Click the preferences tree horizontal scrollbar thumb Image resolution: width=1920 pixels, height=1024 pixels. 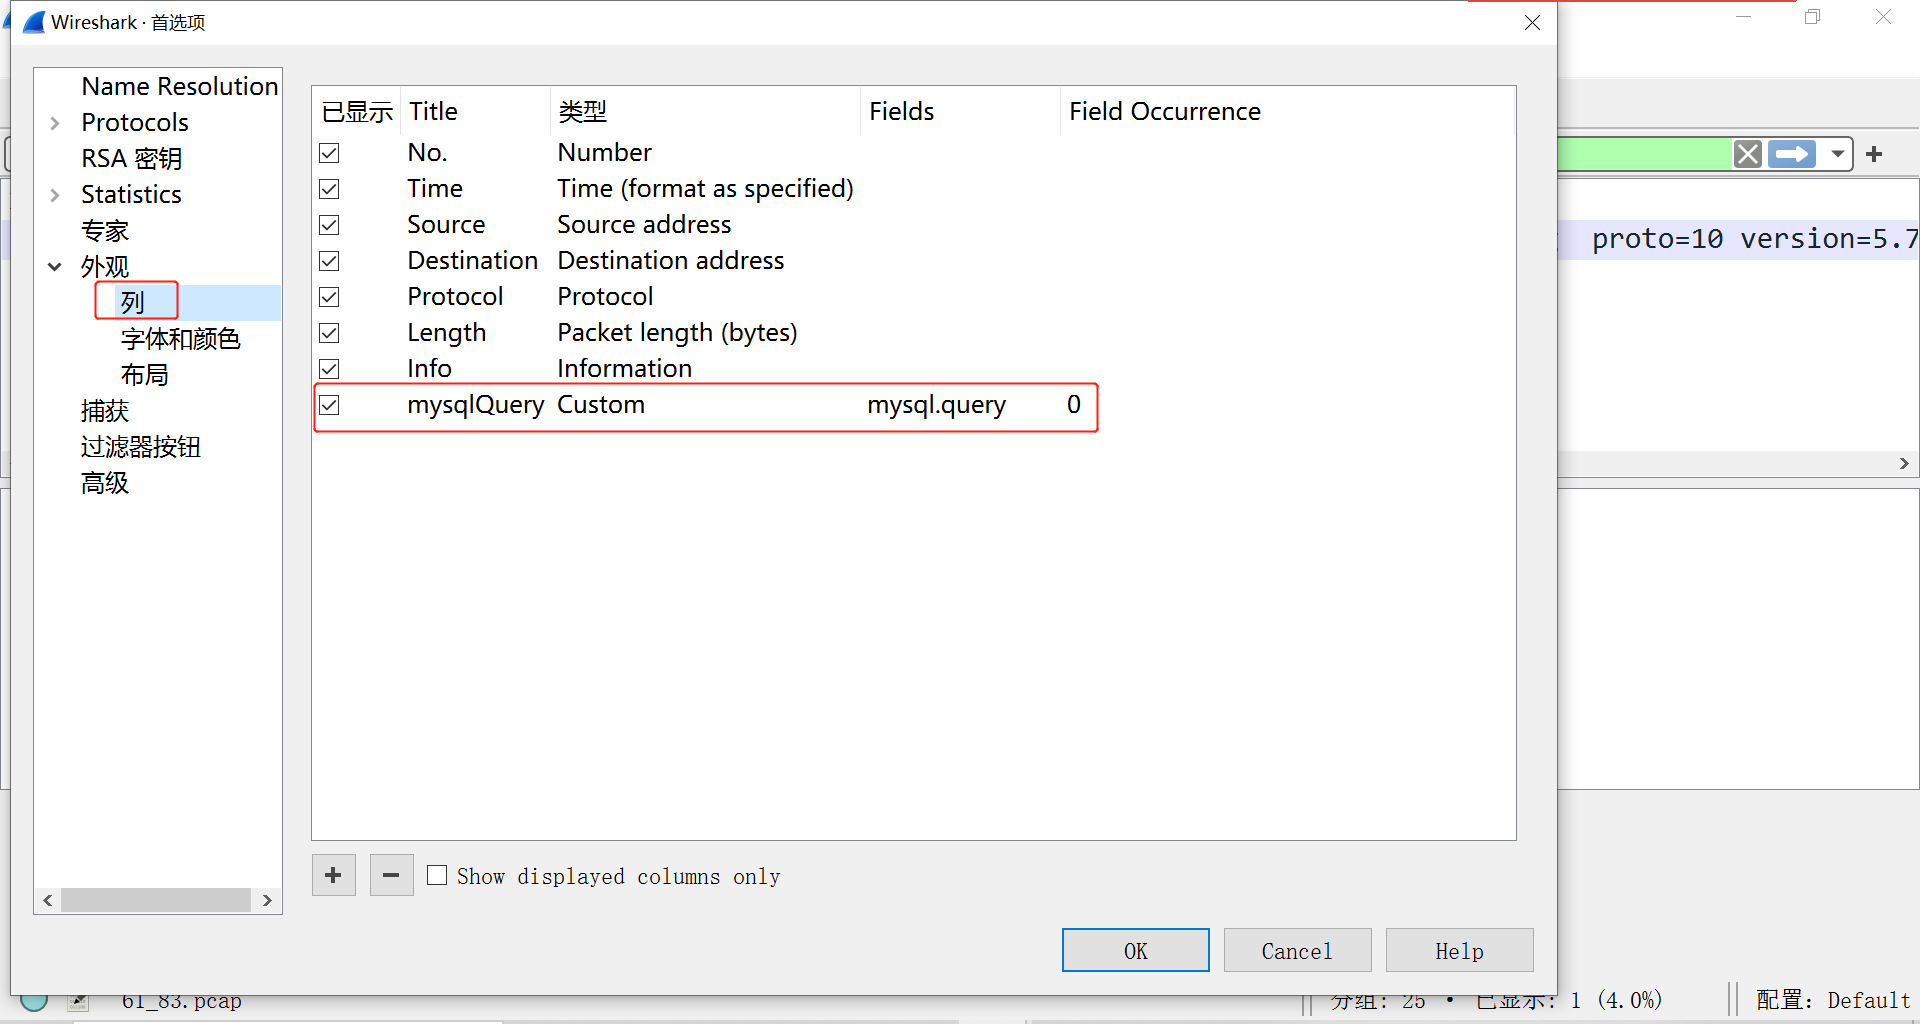point(155,900)
